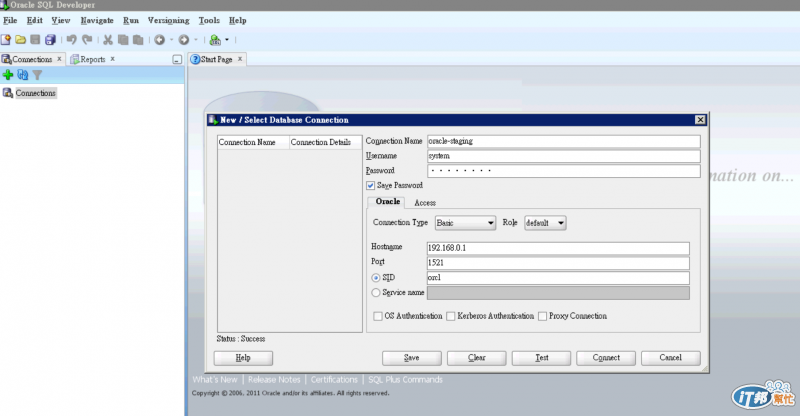
Task: Click the Clear button
Action: tap(477, 358)
